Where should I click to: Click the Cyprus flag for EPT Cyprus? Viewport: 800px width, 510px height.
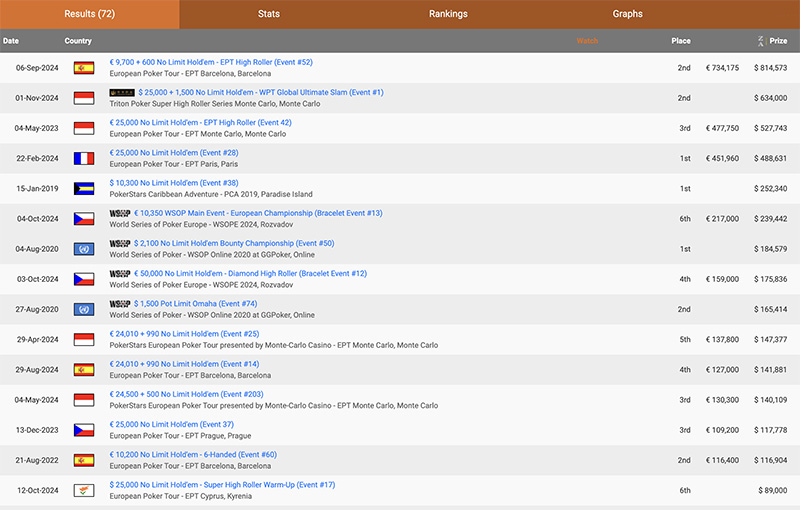pyautogui.click(x=84, y=489)
